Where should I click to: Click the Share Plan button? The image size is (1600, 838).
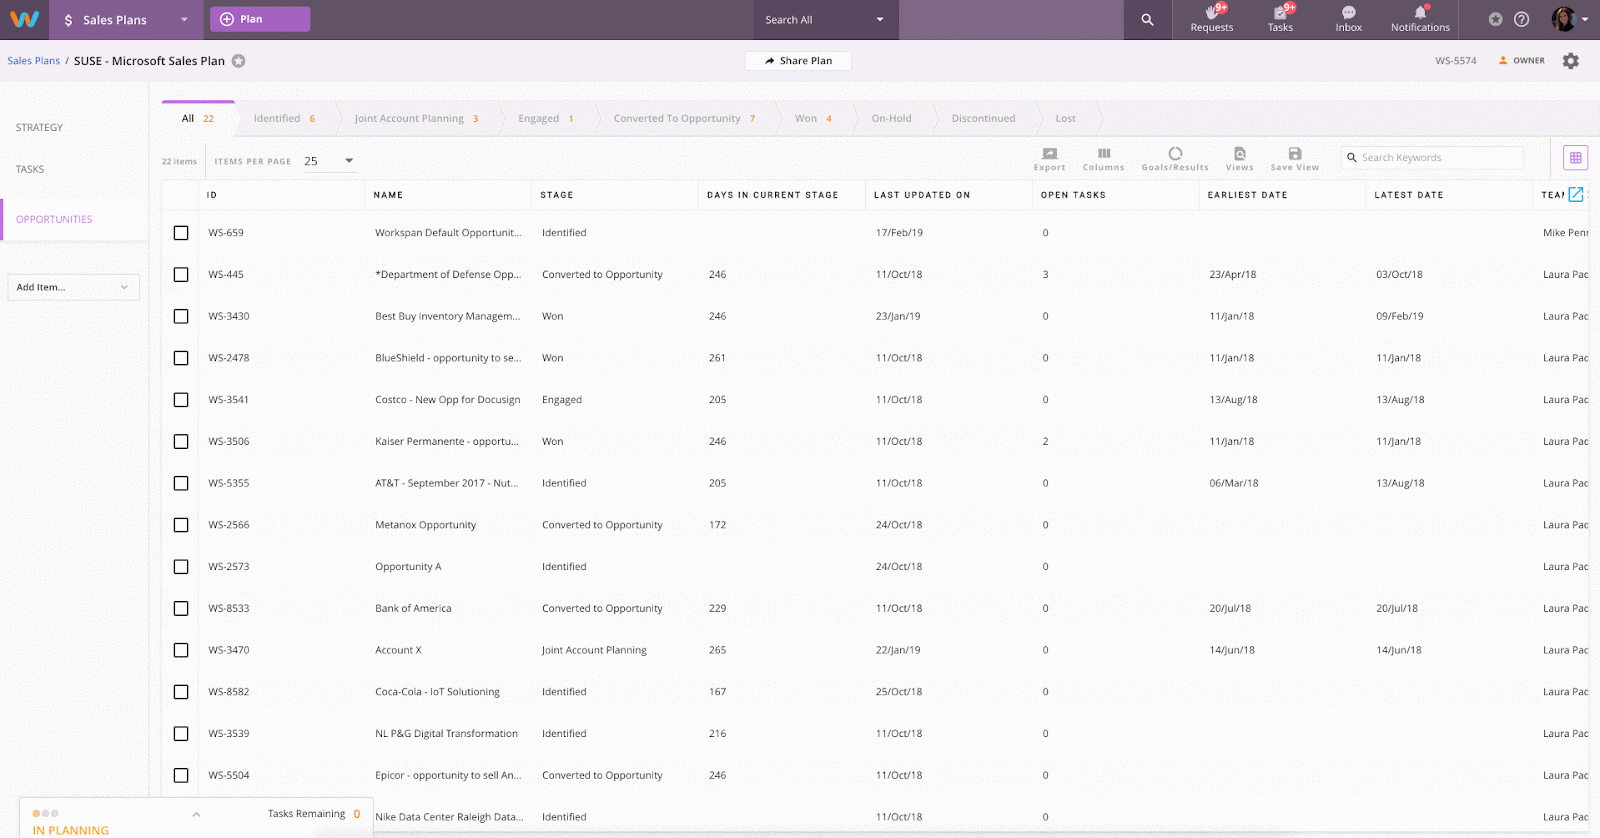798,61
